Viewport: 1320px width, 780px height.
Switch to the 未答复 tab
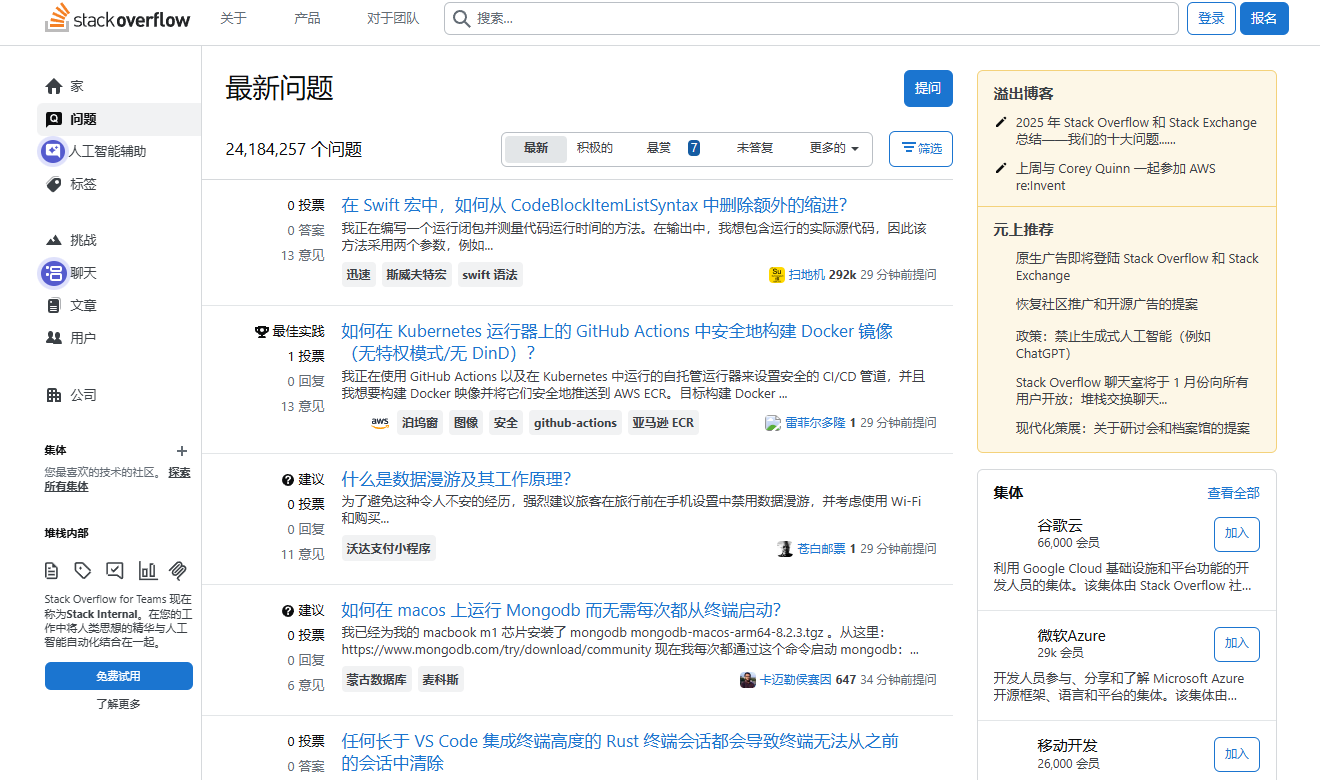754,149
